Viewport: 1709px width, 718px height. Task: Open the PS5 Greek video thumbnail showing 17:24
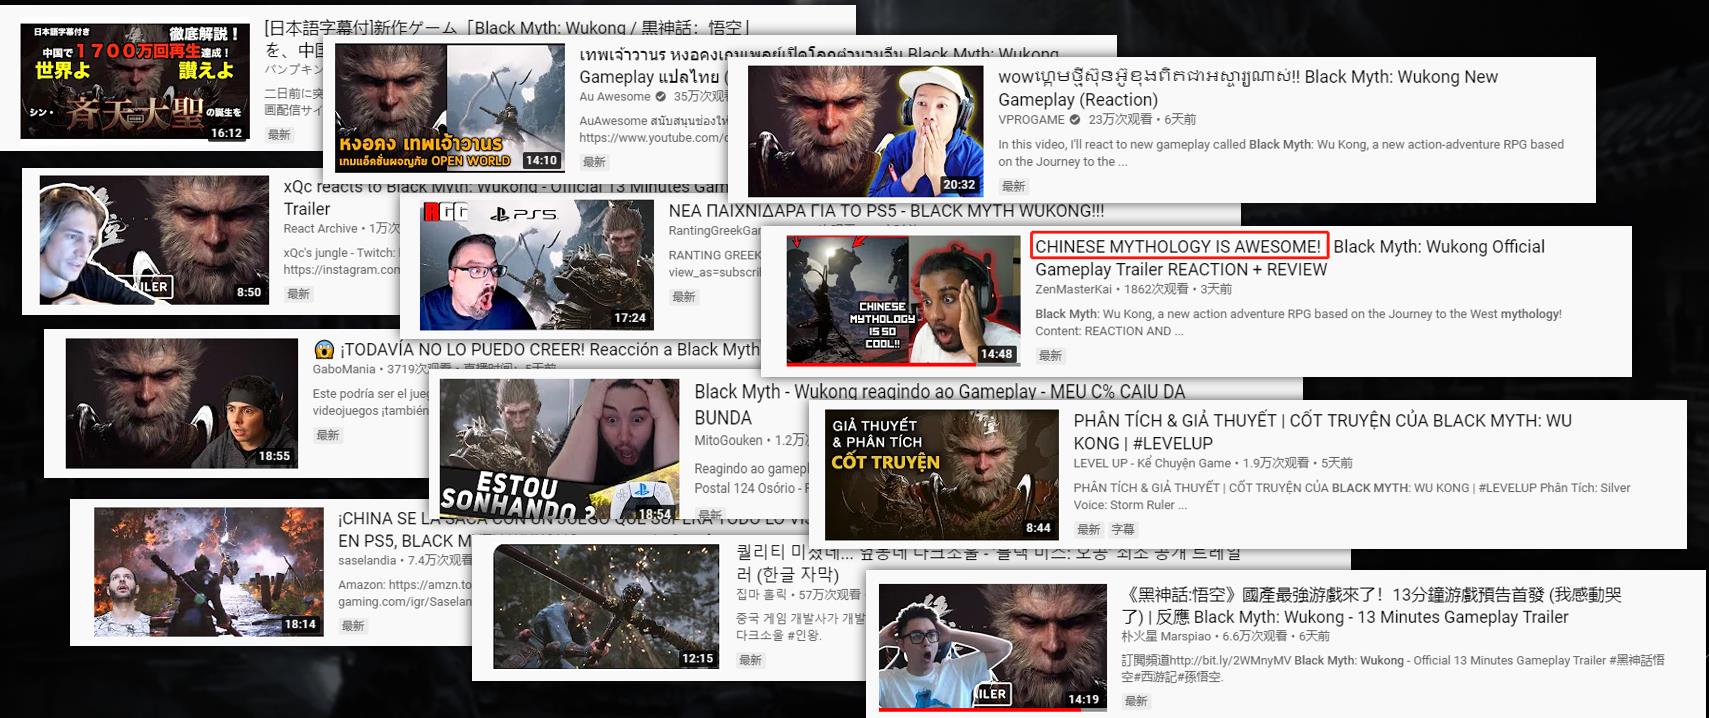coord(536,265)
